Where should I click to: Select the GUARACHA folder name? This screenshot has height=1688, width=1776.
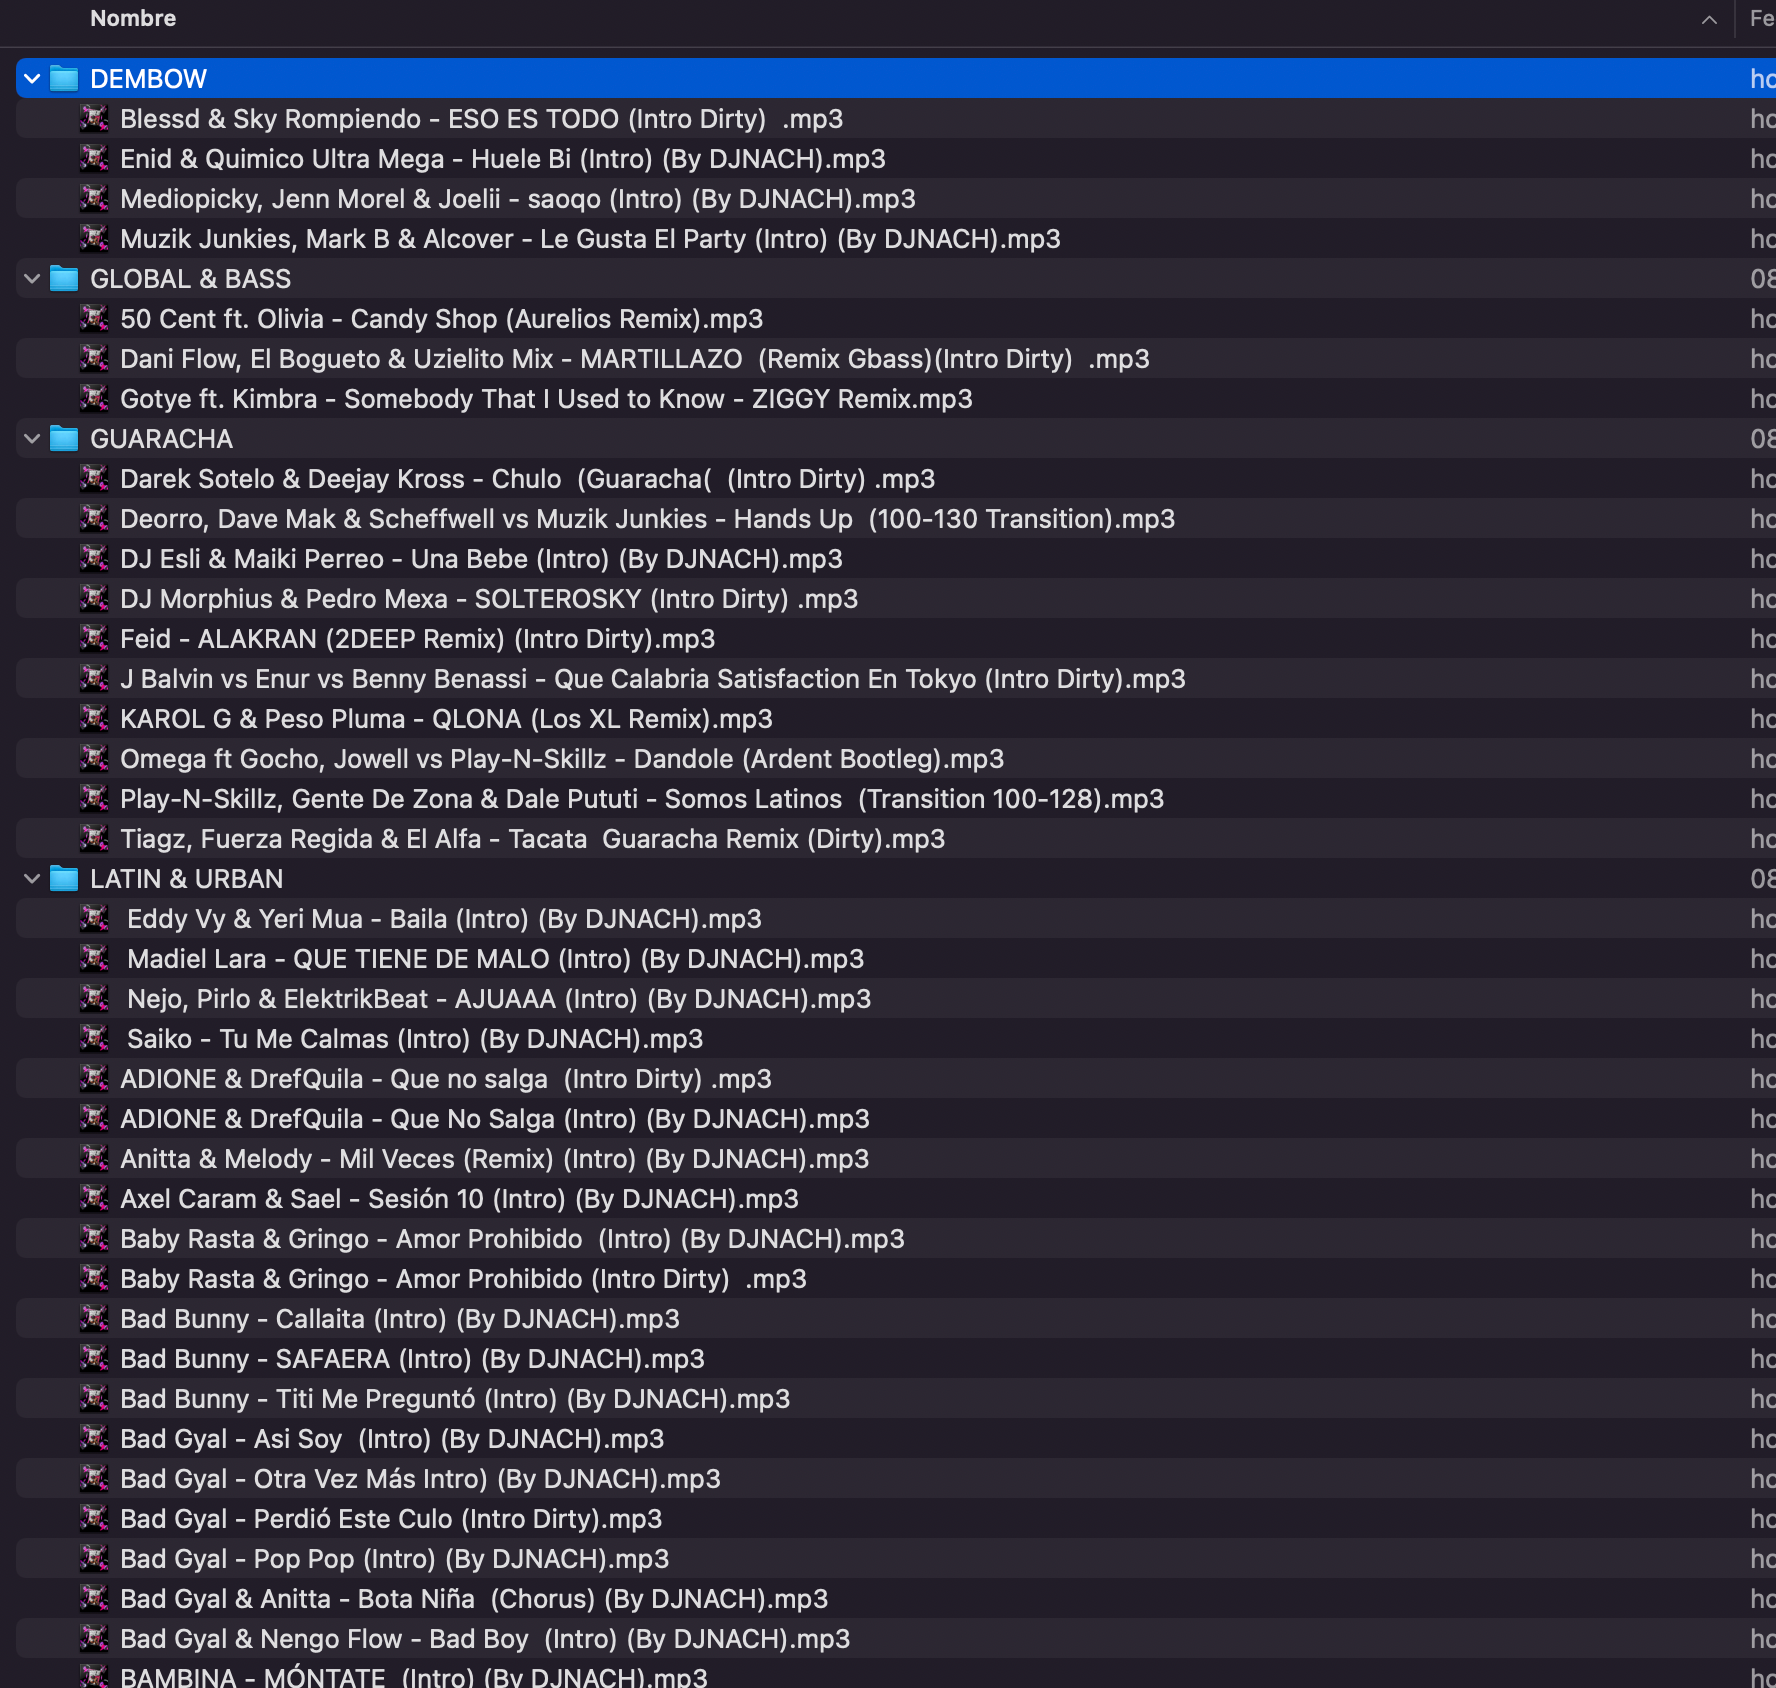pyautogui.click(x=161, y=439)
